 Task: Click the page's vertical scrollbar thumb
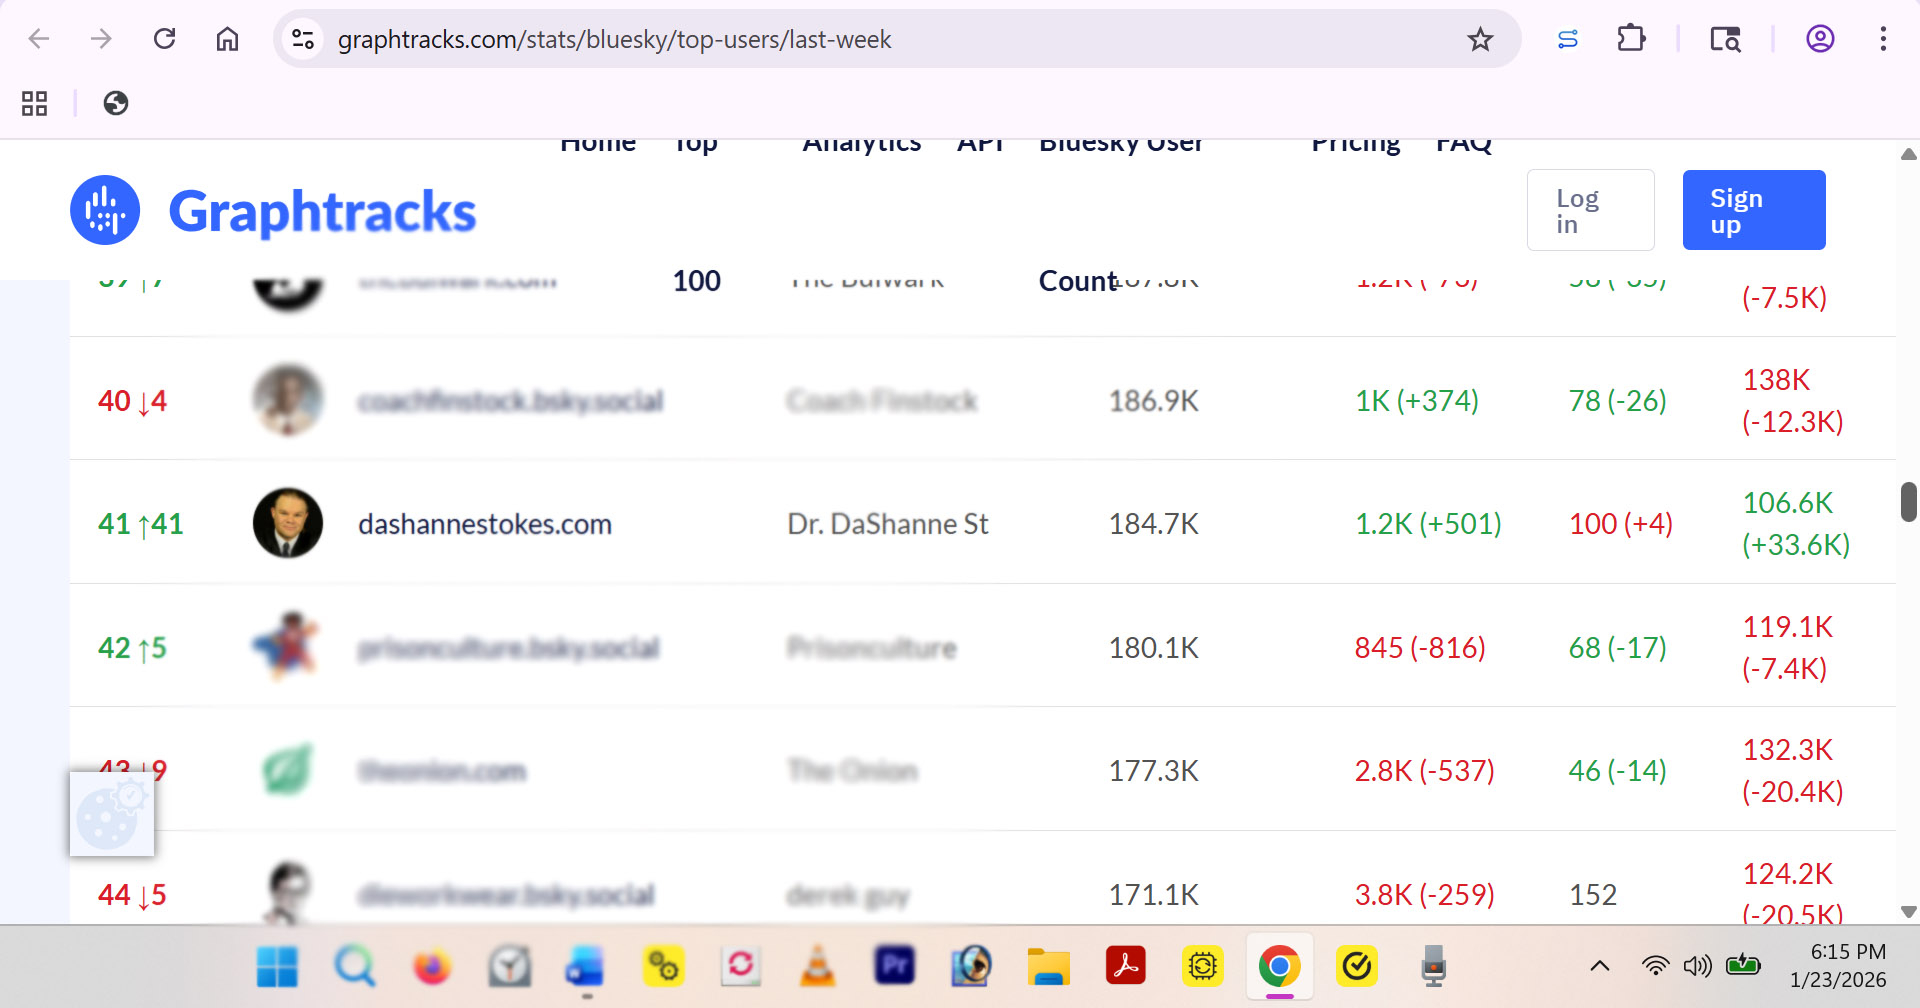(x=1908, y=501)
